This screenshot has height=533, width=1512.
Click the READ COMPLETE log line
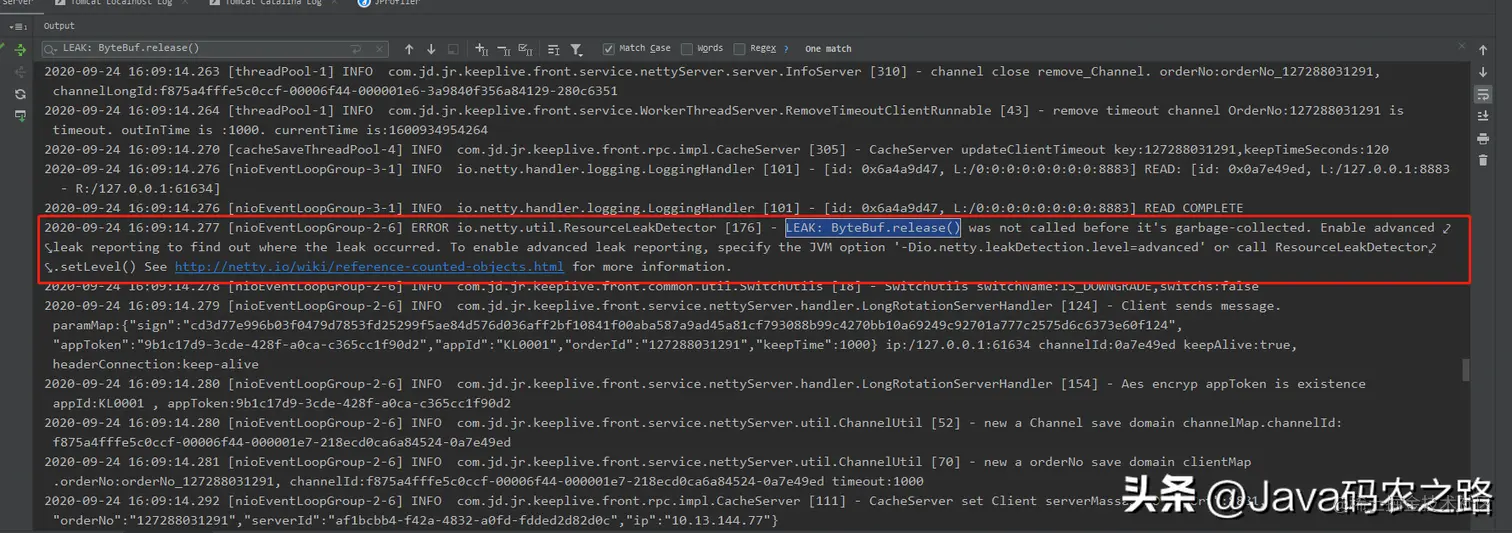(x=644, y=208)
